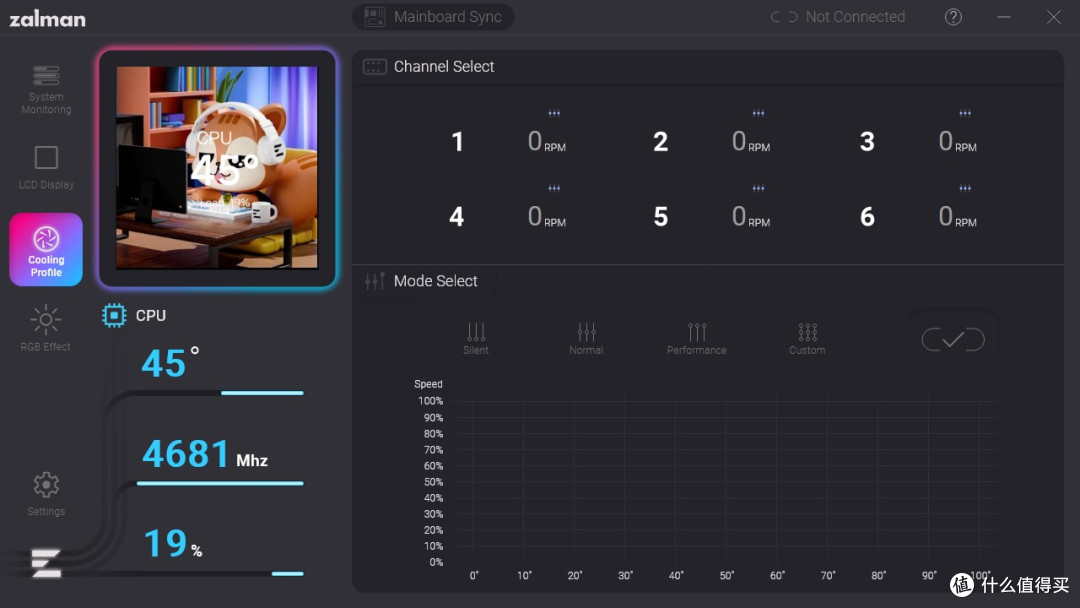Image resolution: width=1080 pixels, height=608 pixels.
Task: Click the LCD preview thumbnail
Action: point(217,167)
